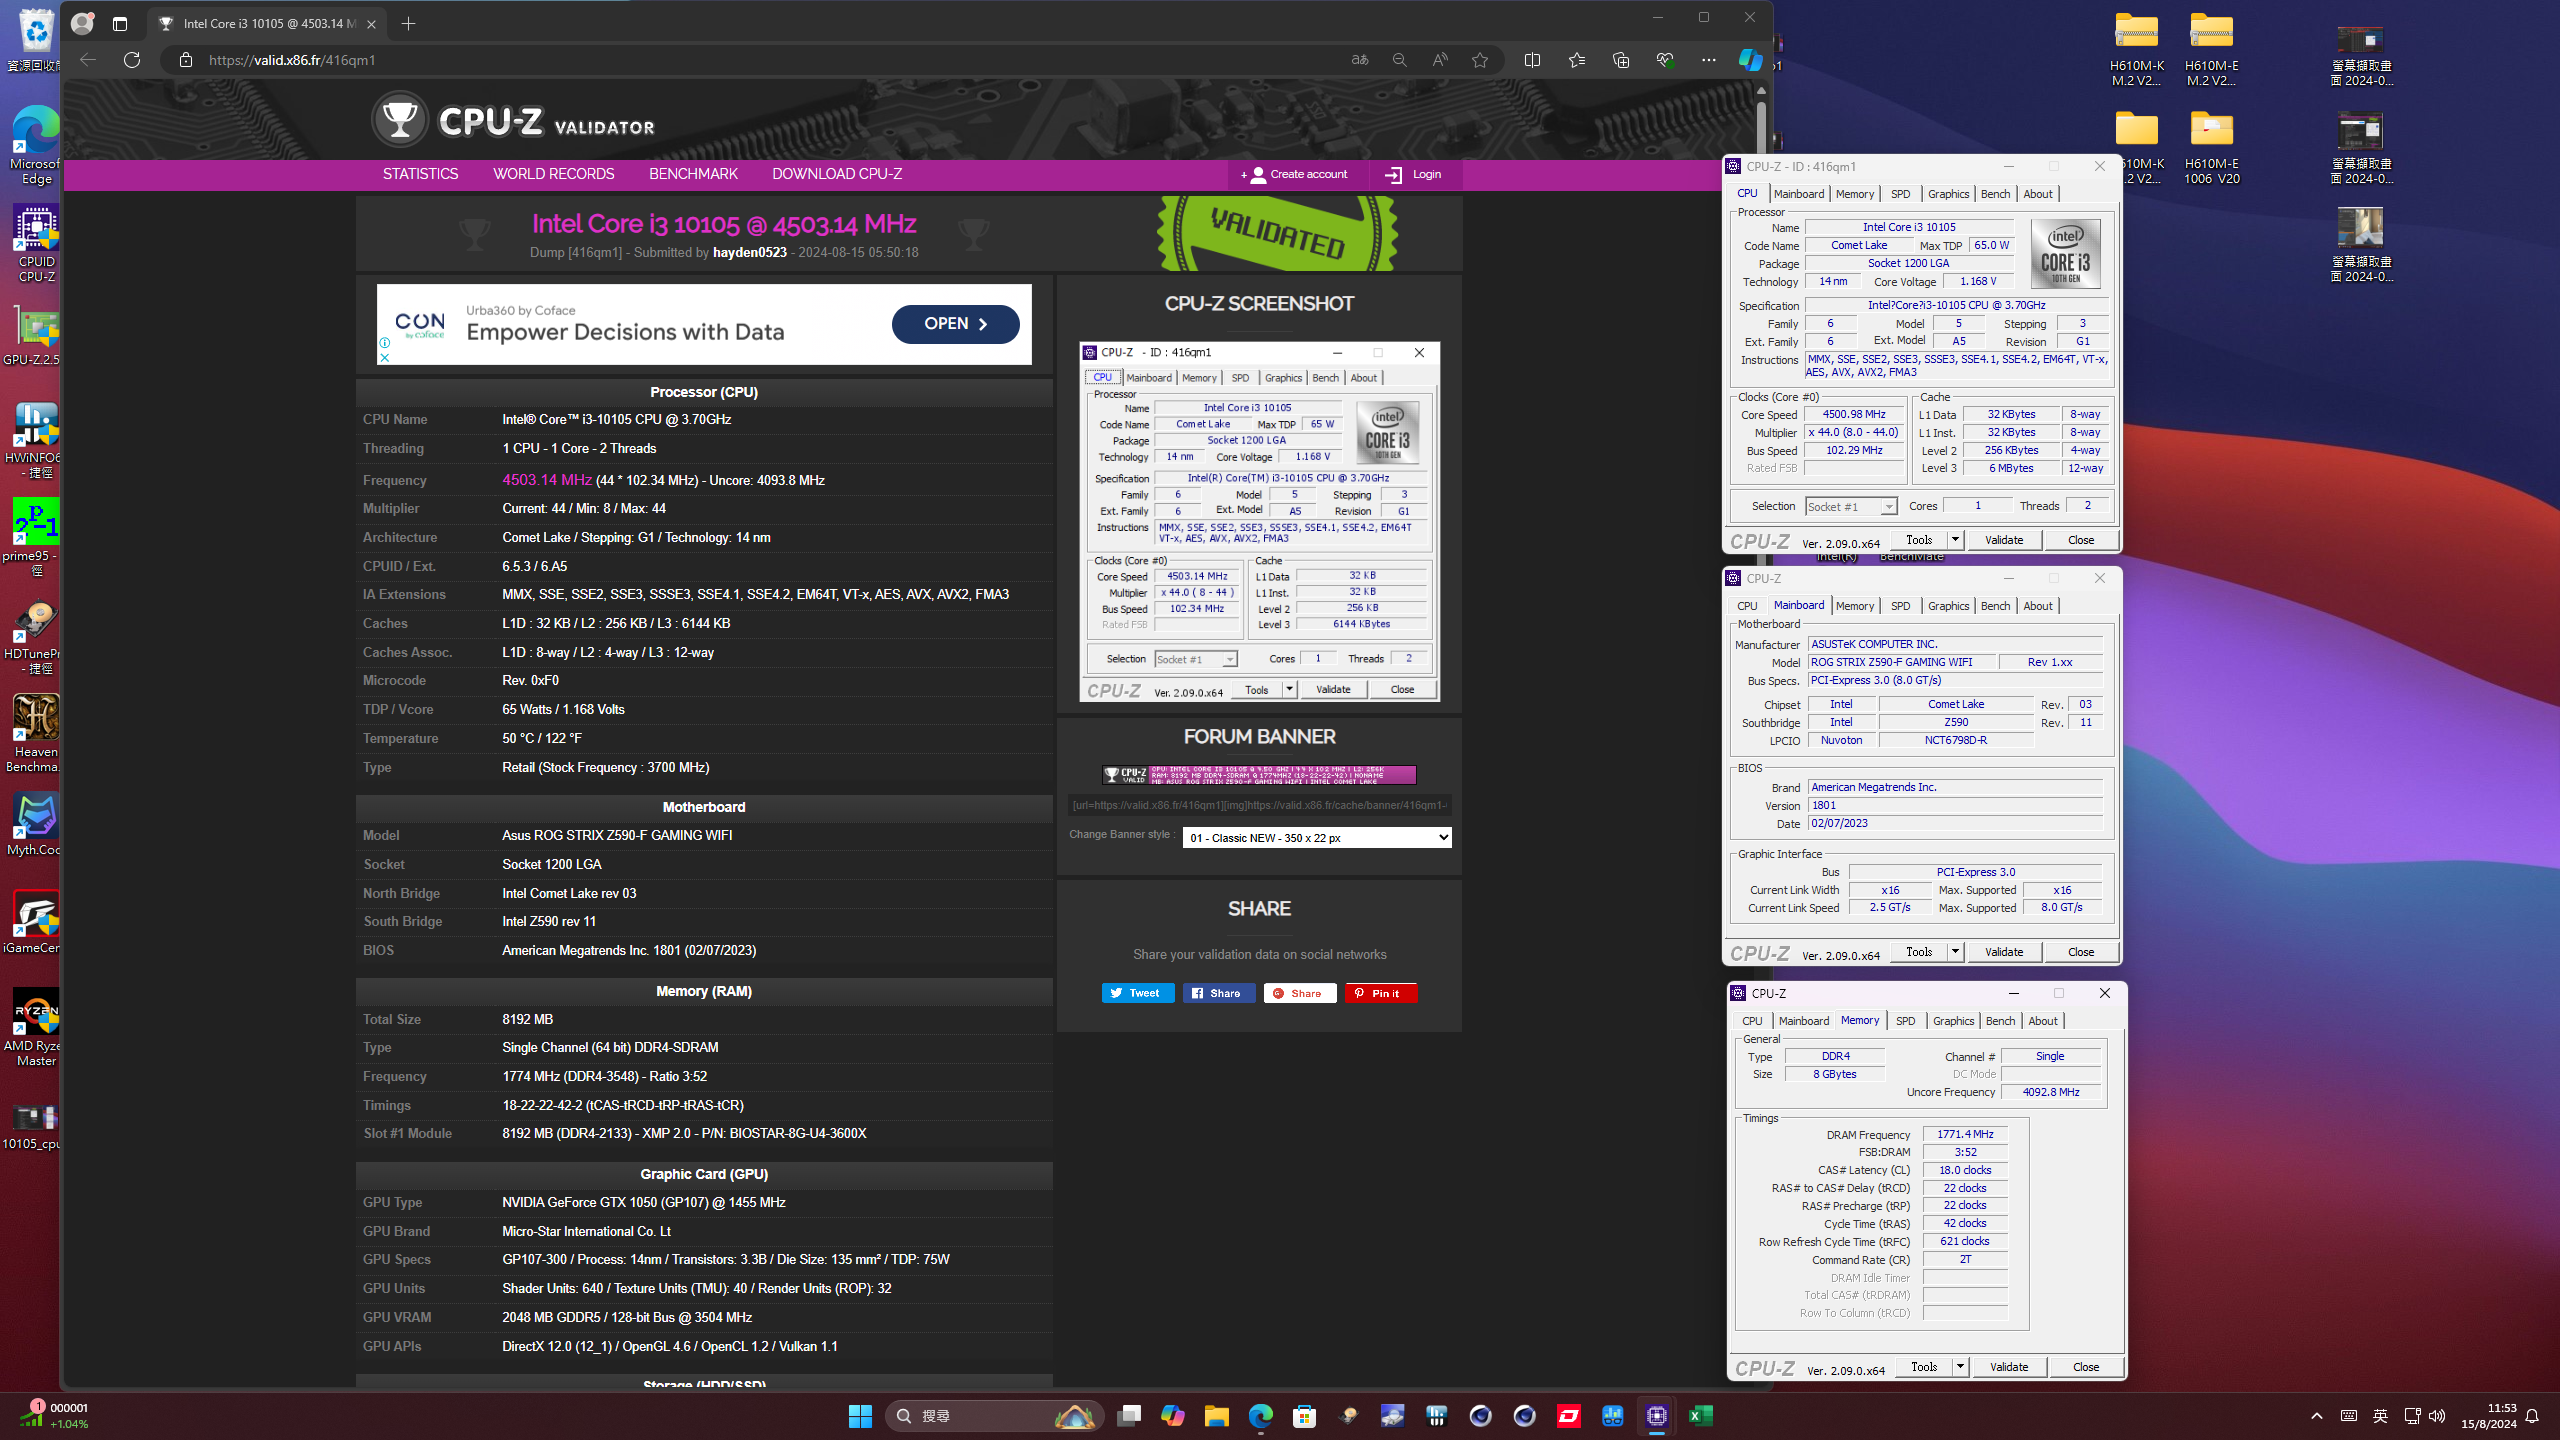This screenshot has height=1440, width=2560.
Task: Open the volume icon in system tray
Action: [x=2437, y=1416]
